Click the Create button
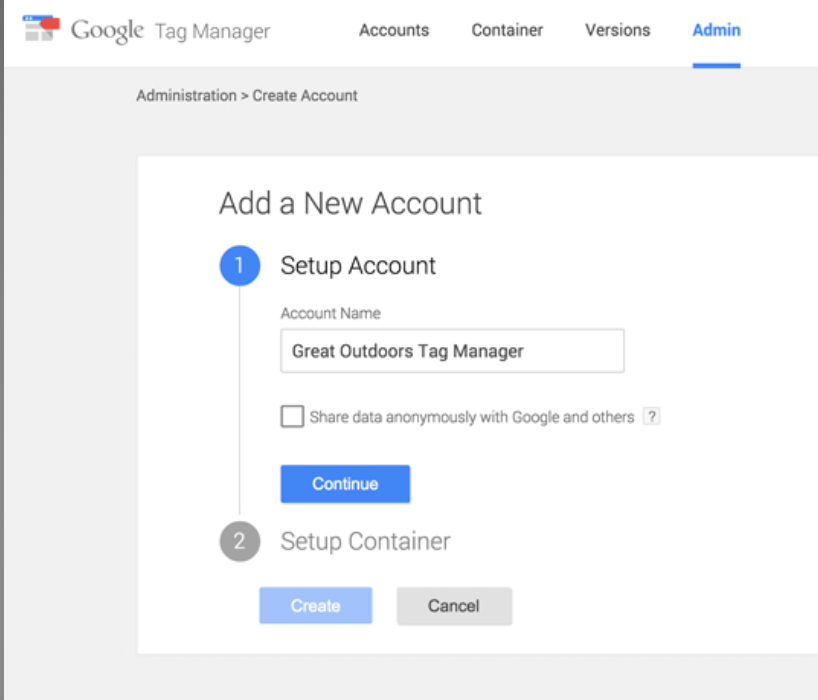818x700 pixels. [x=316, y=606]
